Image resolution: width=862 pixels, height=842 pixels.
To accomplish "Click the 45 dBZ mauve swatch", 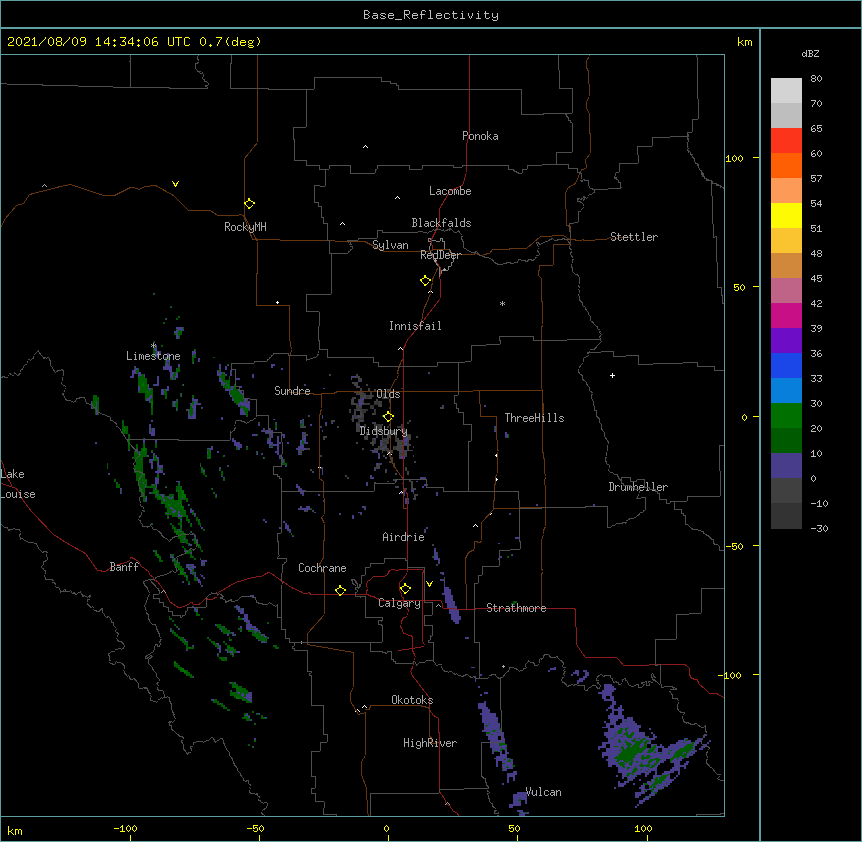I will (786, 290).
